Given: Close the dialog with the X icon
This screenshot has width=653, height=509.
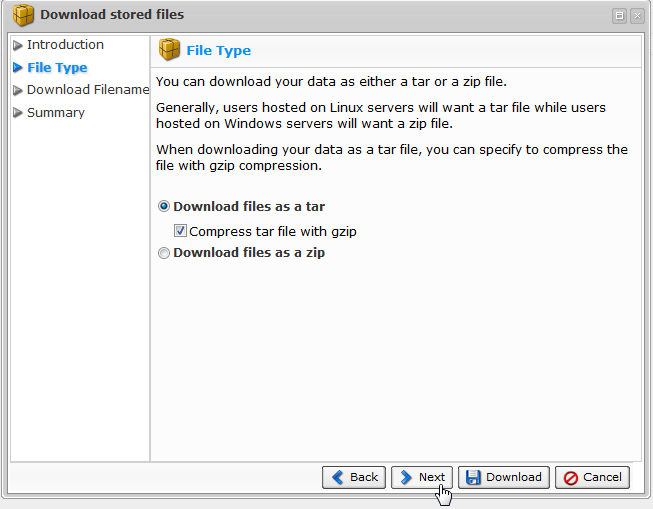Looking at the screenshot, I should (636, 15).
